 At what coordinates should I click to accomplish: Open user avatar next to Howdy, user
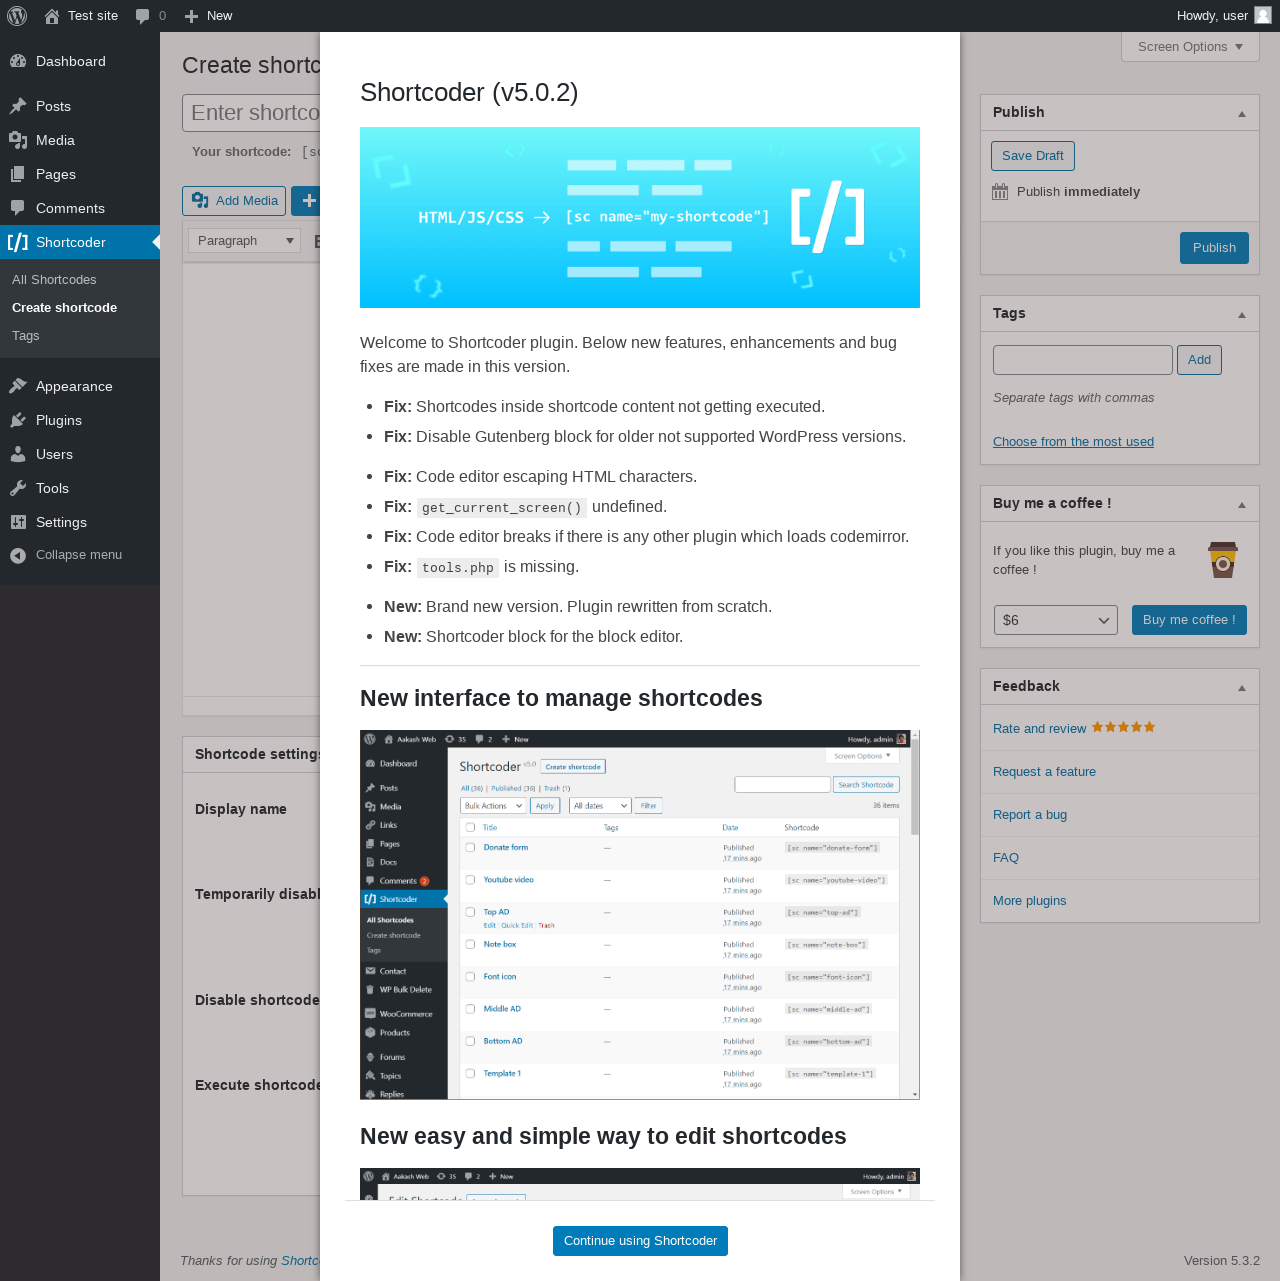pos(1263,15)
